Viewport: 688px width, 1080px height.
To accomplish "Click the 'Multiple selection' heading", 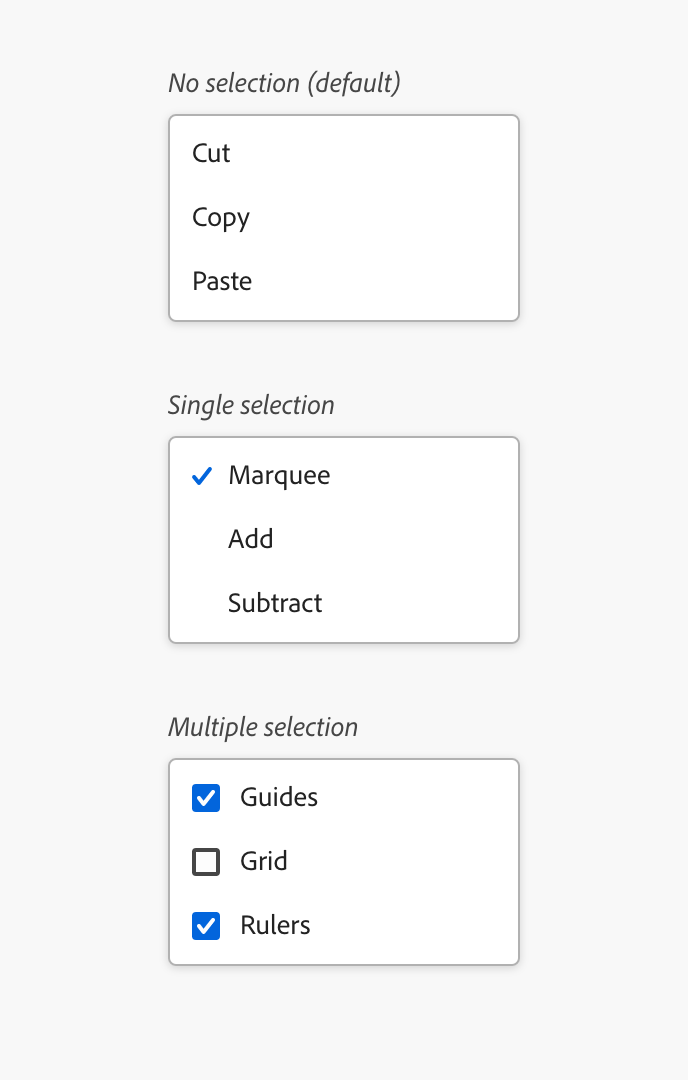I will pyautogui.click(x=263, y=727).
